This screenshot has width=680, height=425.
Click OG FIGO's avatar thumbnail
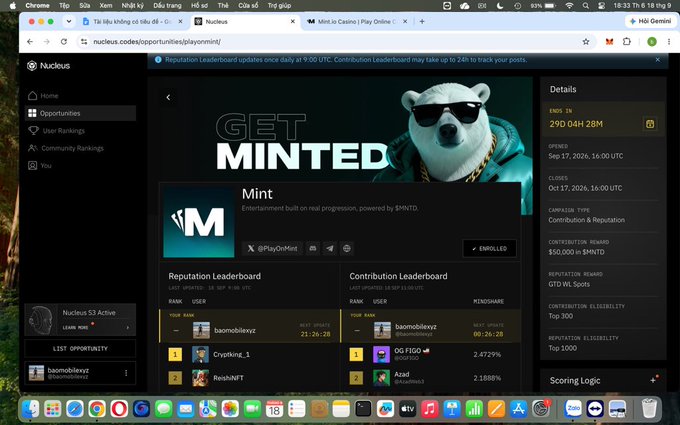point(382,354)
